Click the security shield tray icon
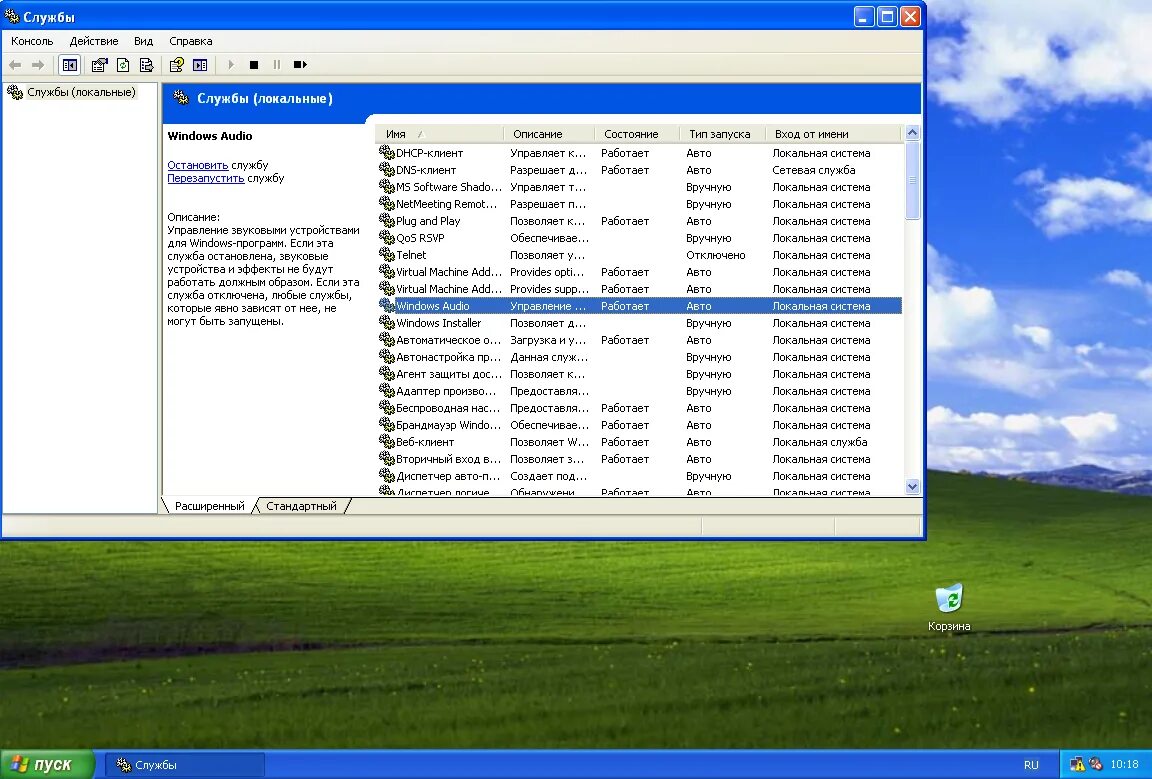 point(1095,764)
